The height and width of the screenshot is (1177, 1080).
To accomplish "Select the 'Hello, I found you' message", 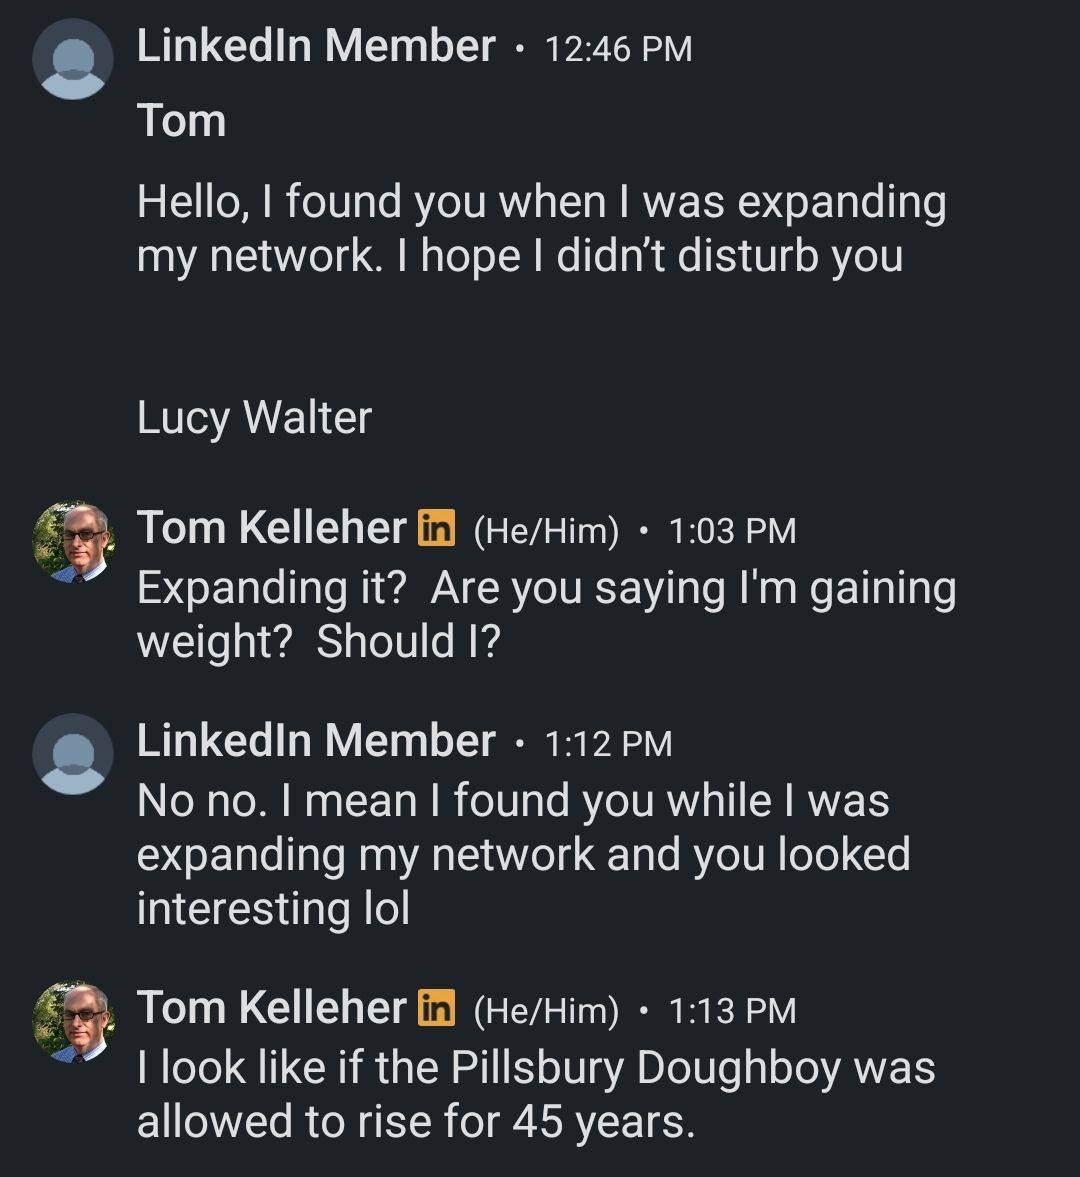I will (x=542, y=229).
